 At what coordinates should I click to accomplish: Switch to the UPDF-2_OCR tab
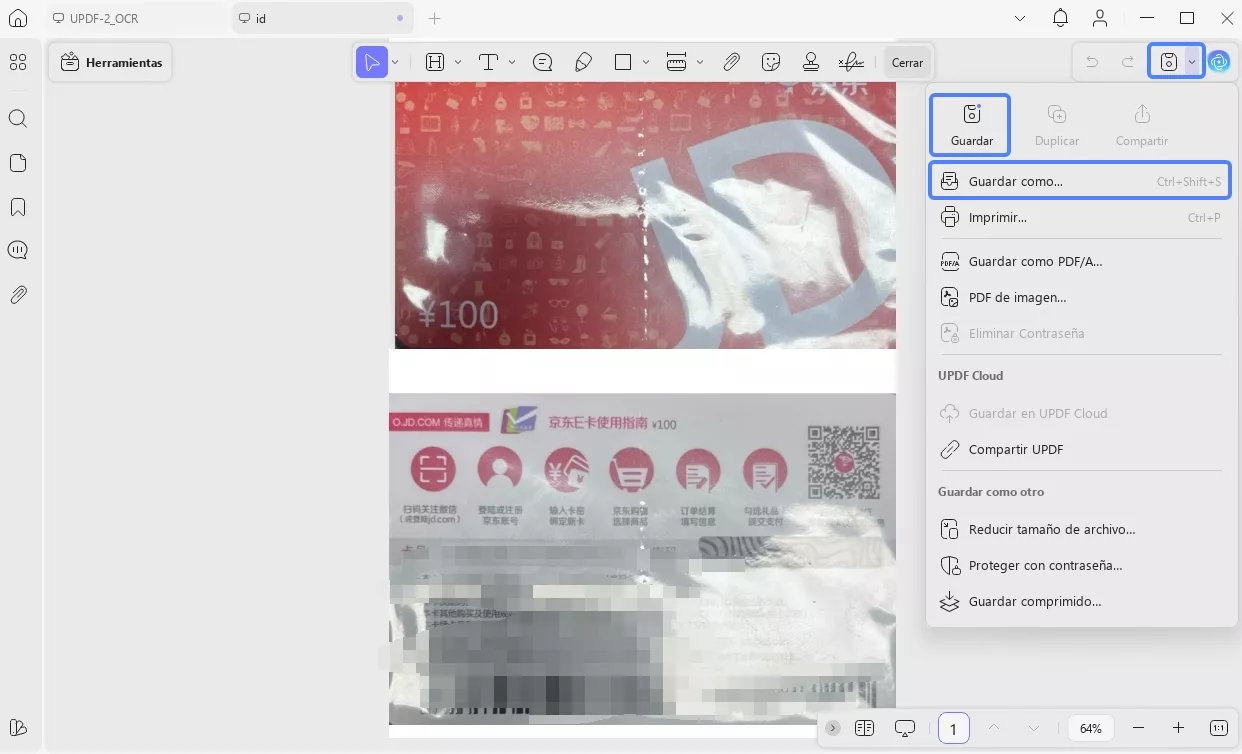pyautogui.click(x=136, y=18)
